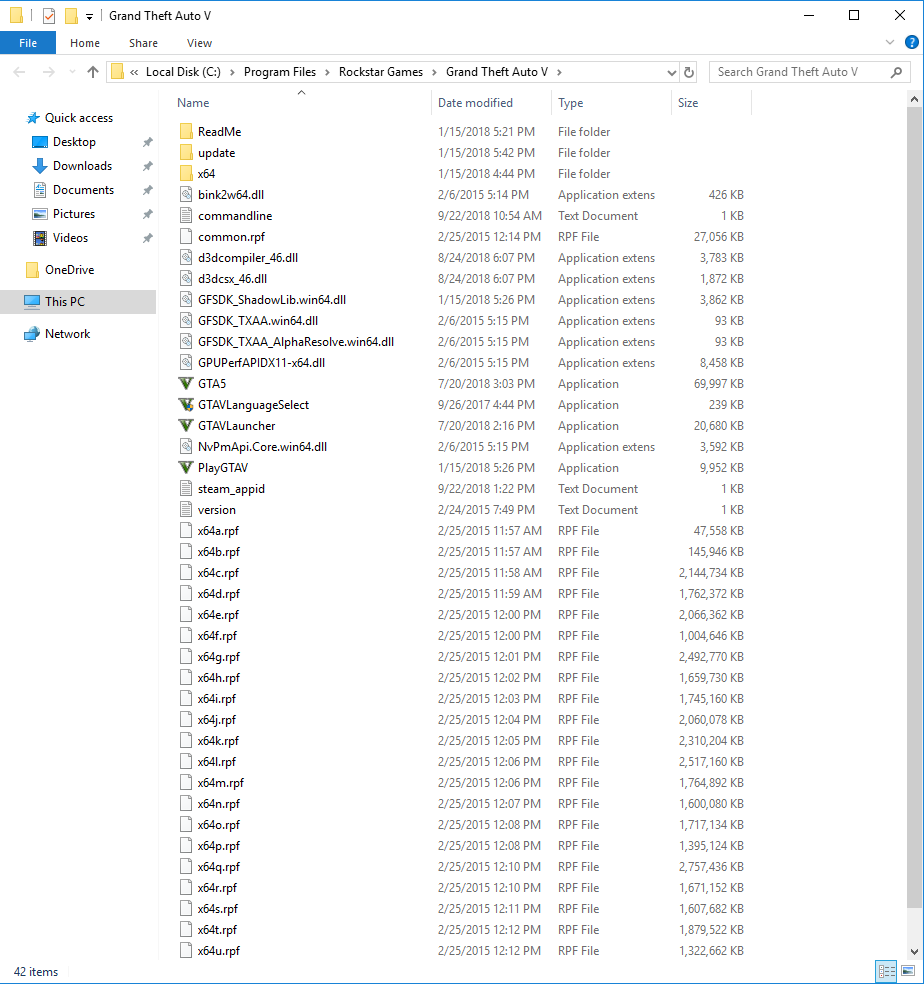
Task: Click the Back navigation arrow
Action: (x=19, y=72)
